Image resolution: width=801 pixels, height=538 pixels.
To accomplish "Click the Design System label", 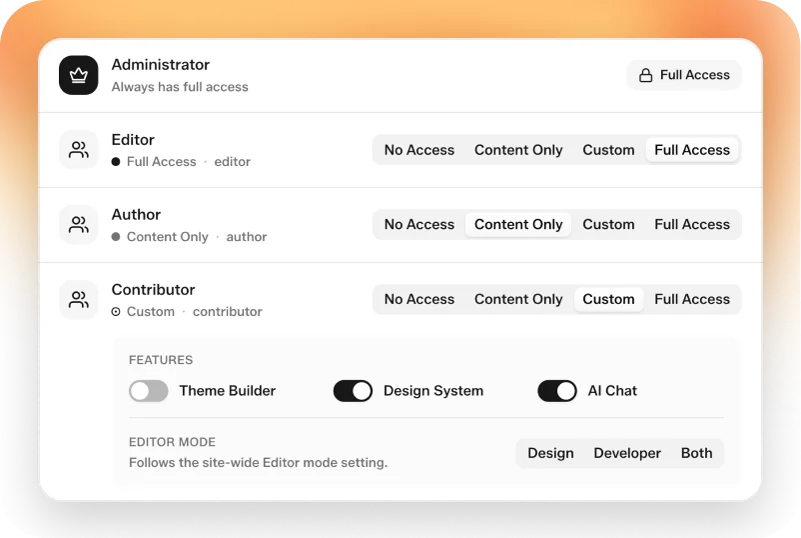I will 433,391.
